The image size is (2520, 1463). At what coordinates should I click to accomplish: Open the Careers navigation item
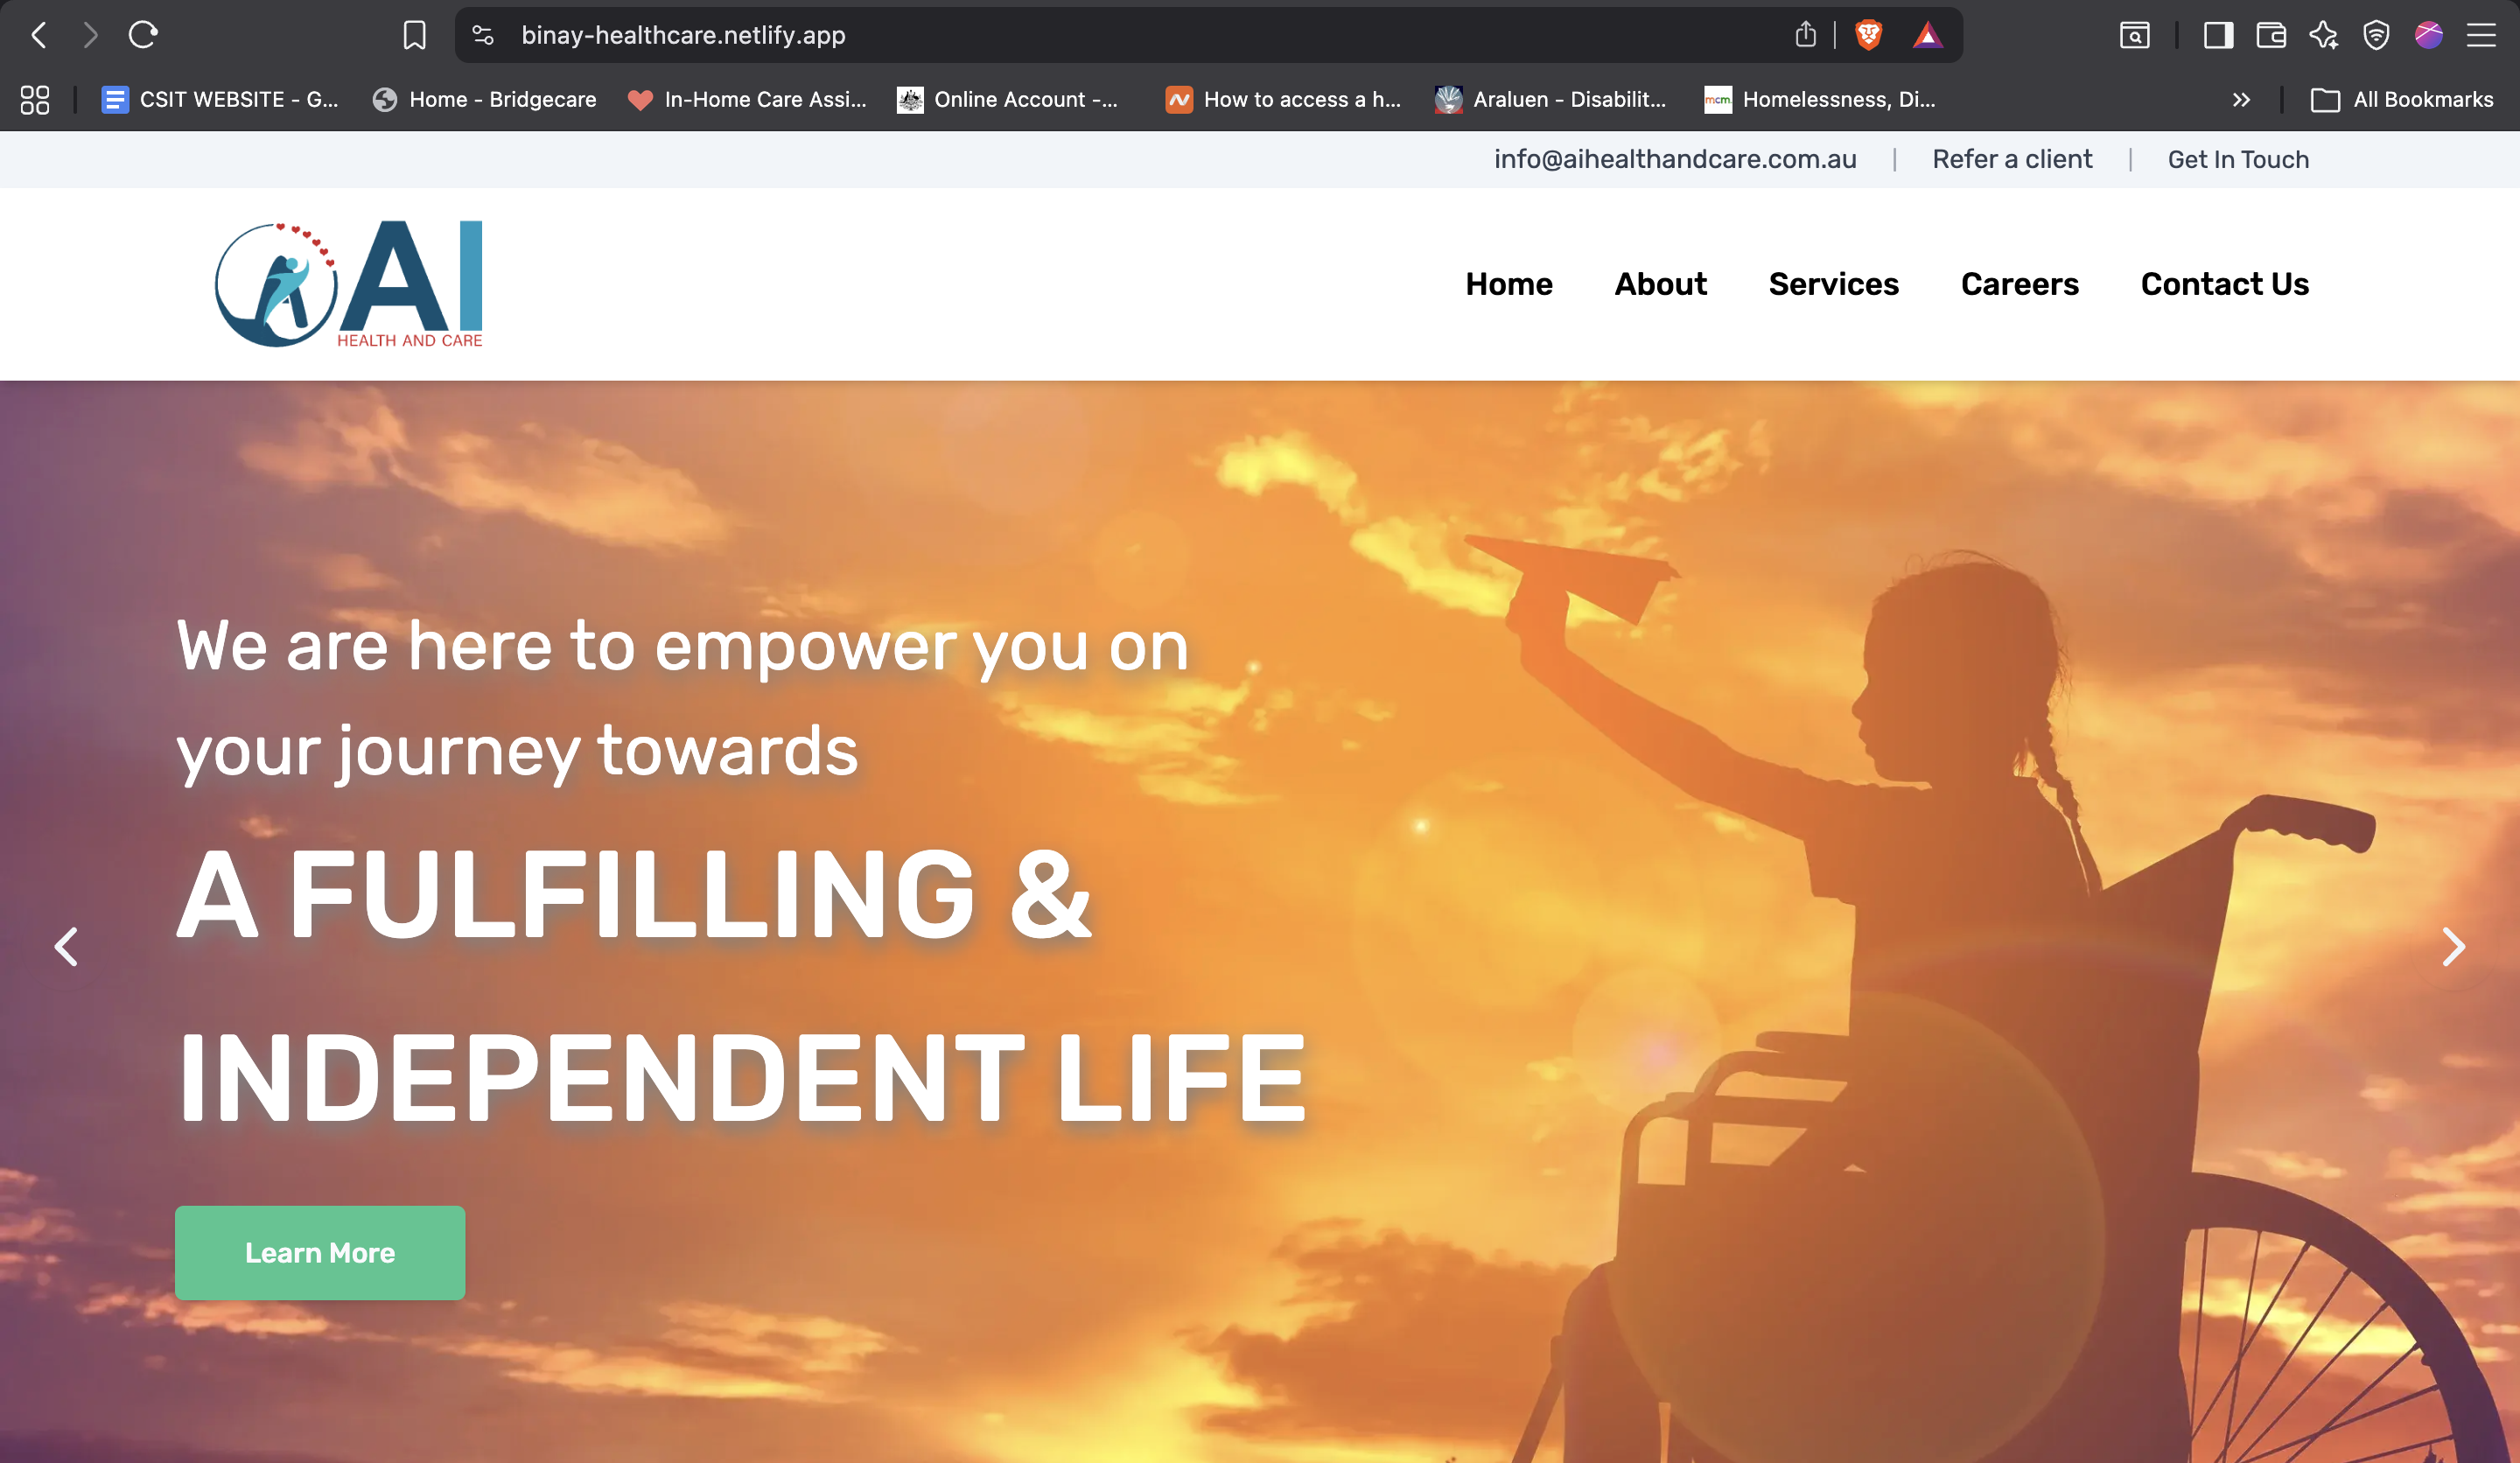2019,284
